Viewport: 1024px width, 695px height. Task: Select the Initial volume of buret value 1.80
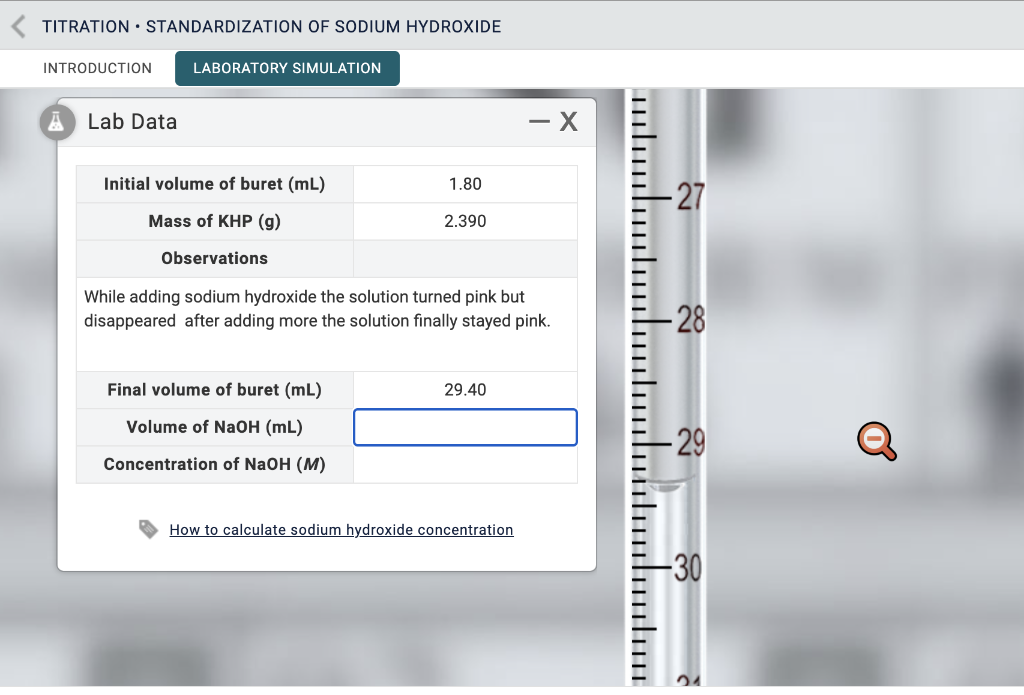point(465,184)
